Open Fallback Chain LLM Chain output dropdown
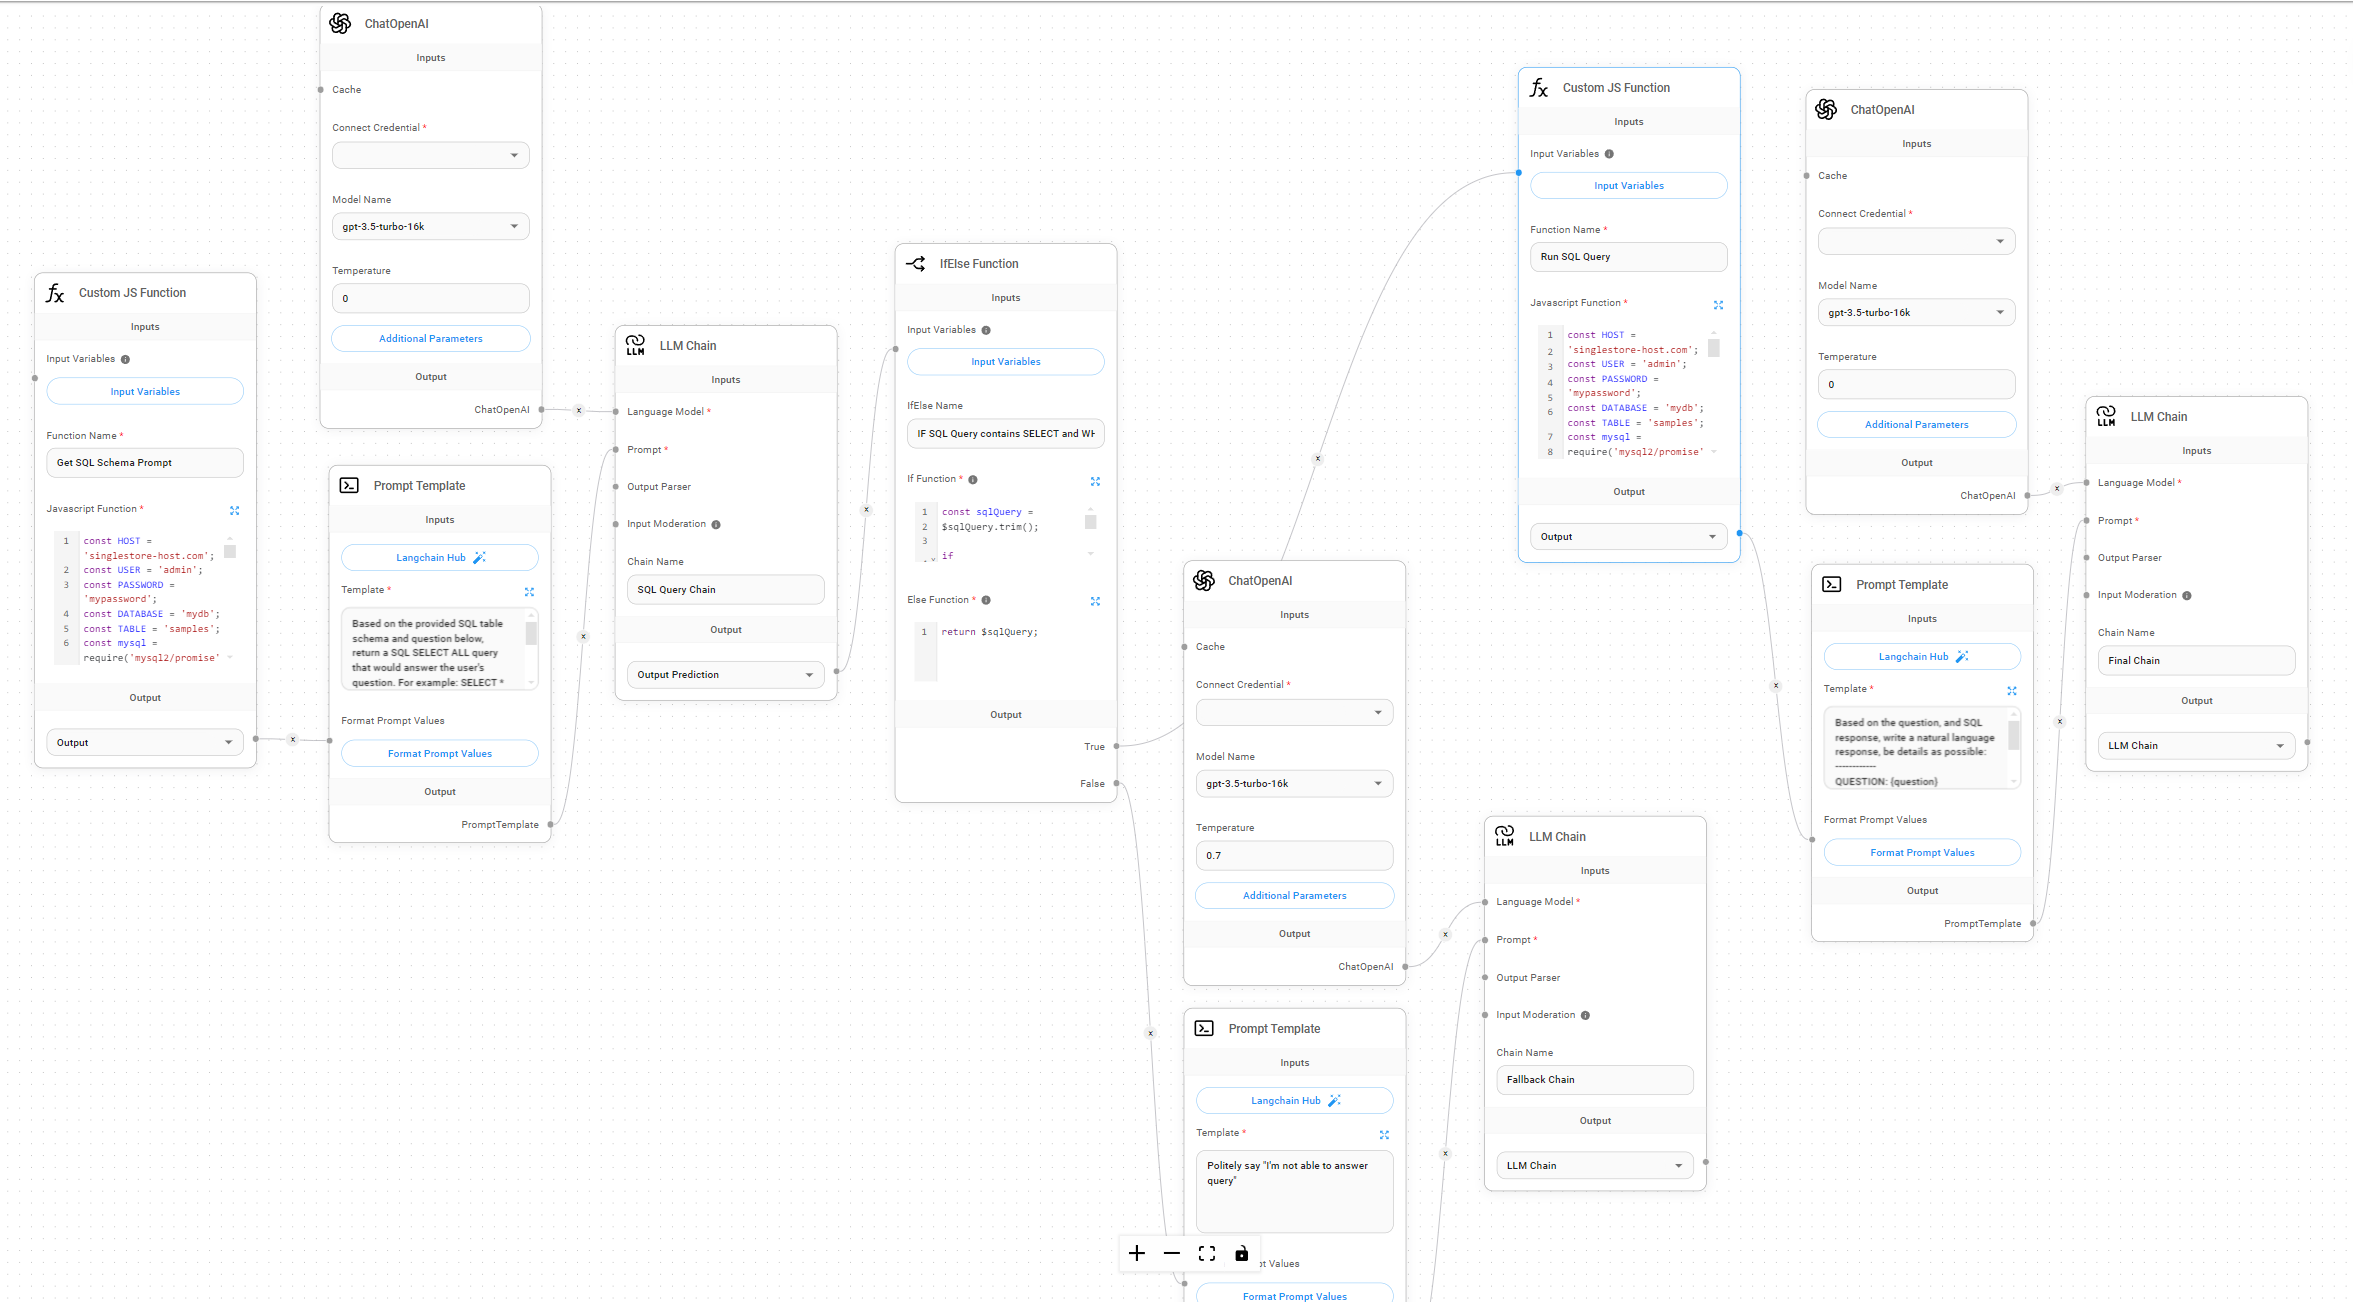The width and height of the screenshot is (2353, 1302). tap(1594, 1166)
